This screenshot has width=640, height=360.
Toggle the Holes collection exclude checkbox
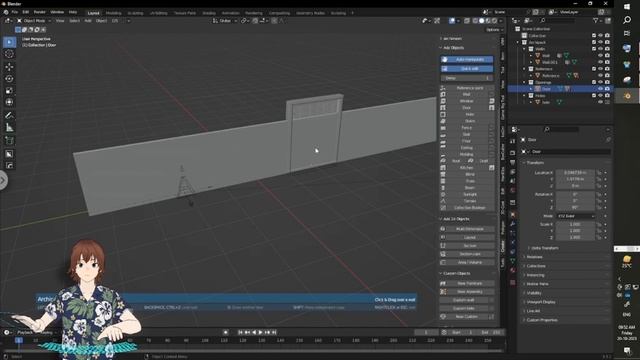tap(594, 96)
